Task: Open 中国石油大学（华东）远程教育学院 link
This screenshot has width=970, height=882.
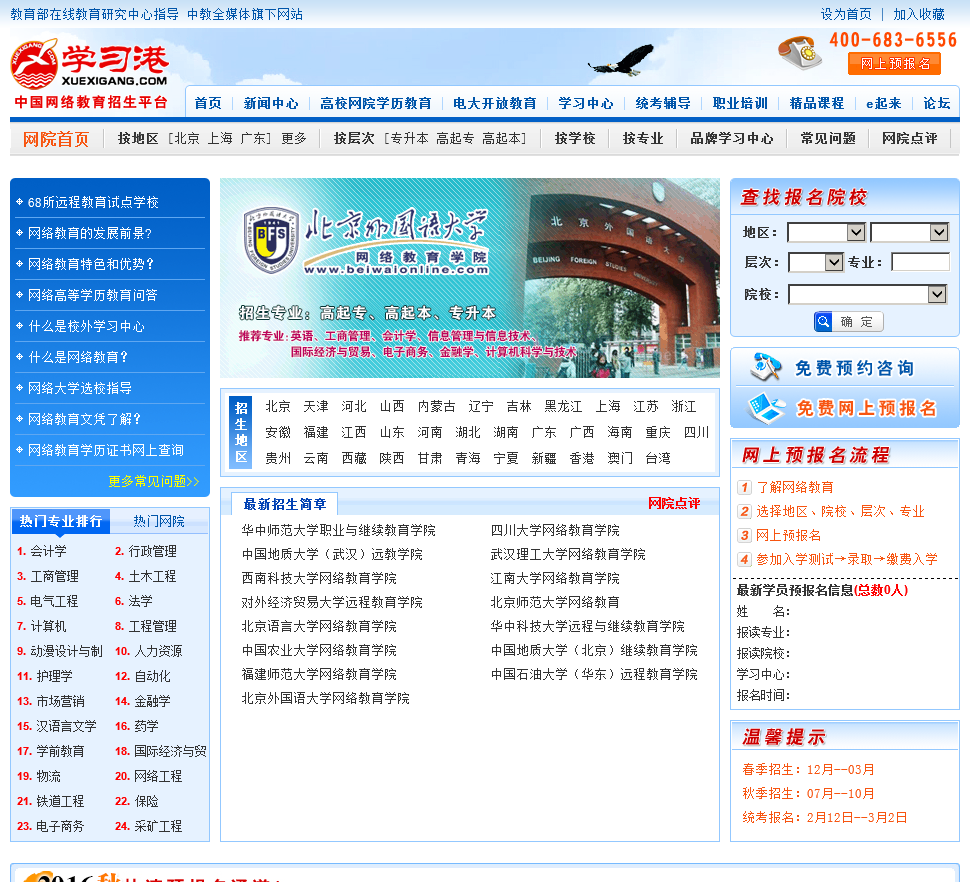Action: click(x=594, y=674)
